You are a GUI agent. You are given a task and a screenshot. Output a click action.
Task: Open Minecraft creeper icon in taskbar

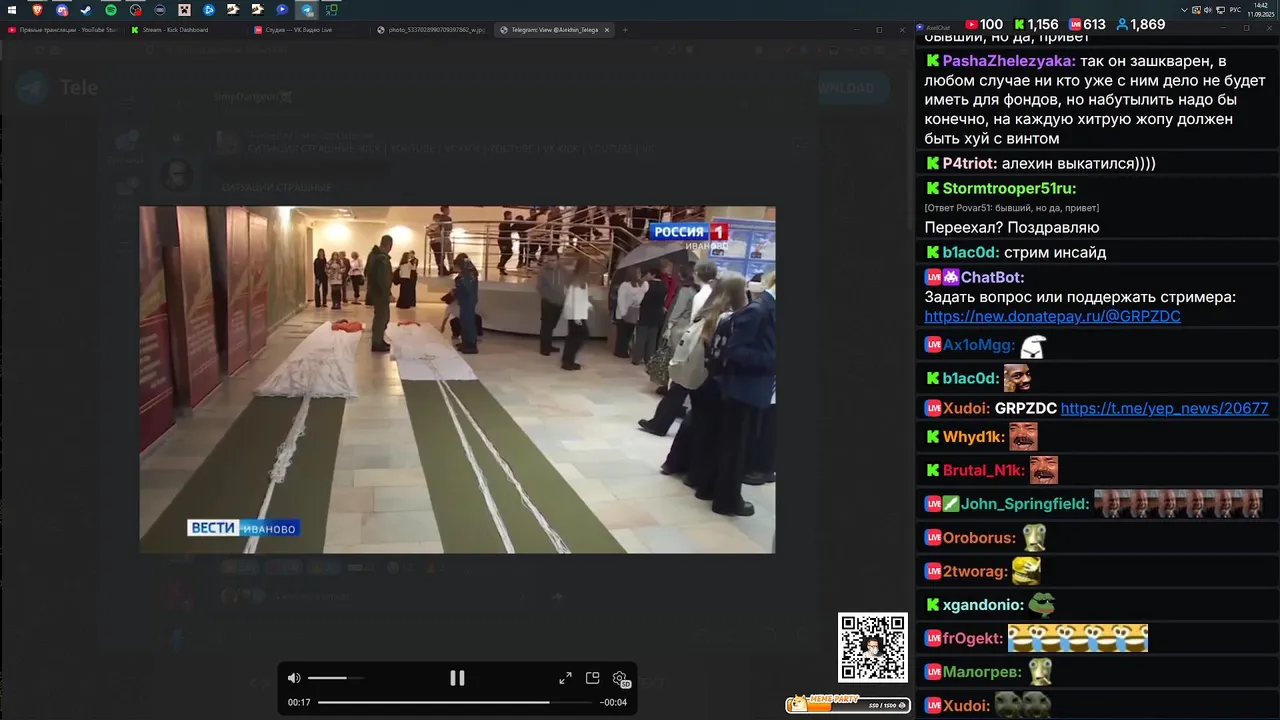[184, 10]
